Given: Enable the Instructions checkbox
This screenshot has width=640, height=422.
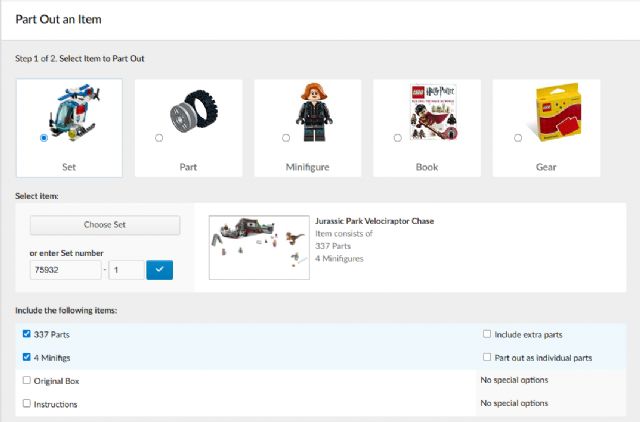Looking at the screenshot, I should click(27, 403).
